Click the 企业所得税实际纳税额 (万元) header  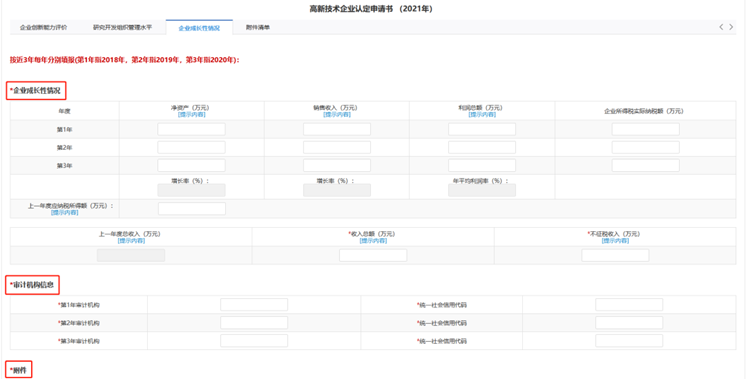click(644, 111)
